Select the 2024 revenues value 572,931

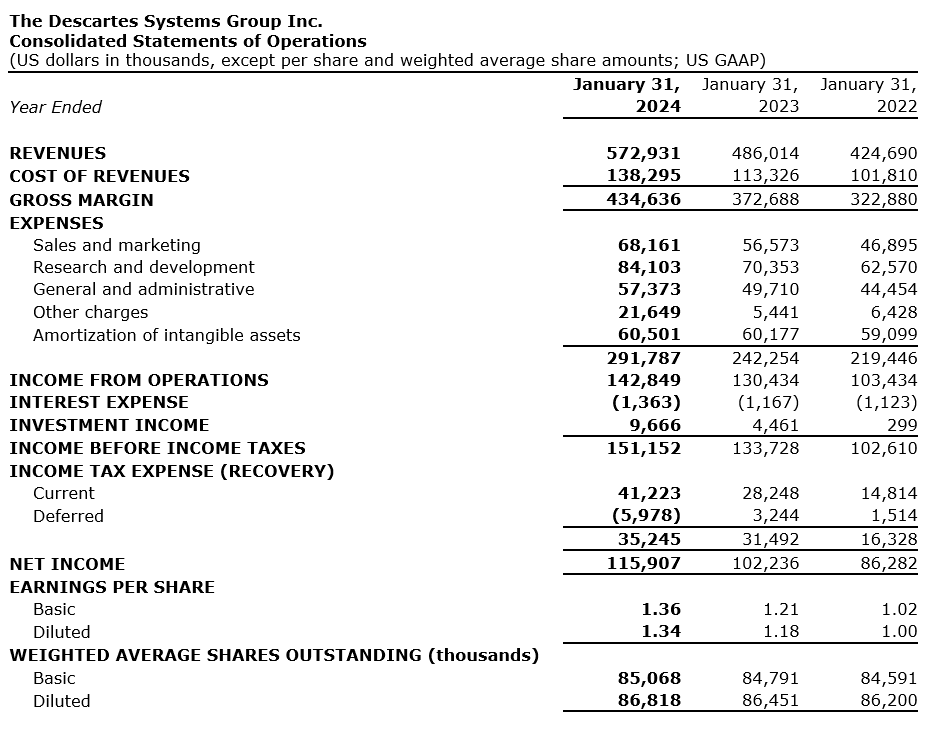point(643,153)
